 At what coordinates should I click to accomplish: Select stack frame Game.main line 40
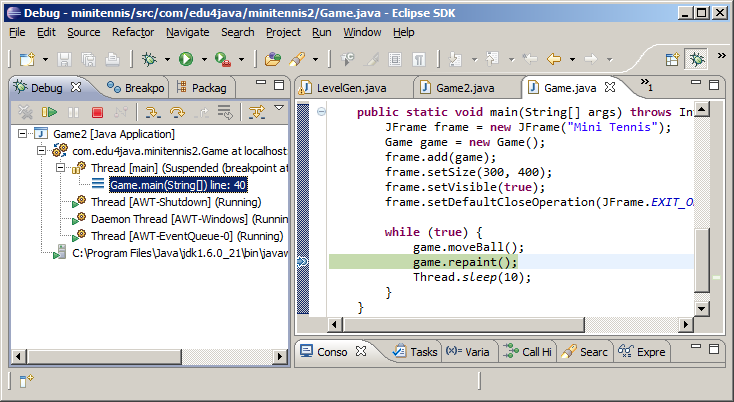[x=178, y=185]
